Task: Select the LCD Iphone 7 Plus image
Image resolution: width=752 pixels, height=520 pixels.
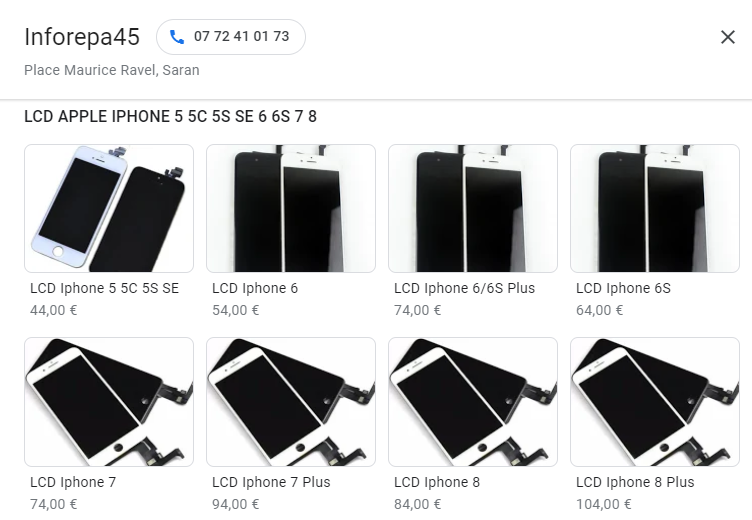Action: click(291, 402)
